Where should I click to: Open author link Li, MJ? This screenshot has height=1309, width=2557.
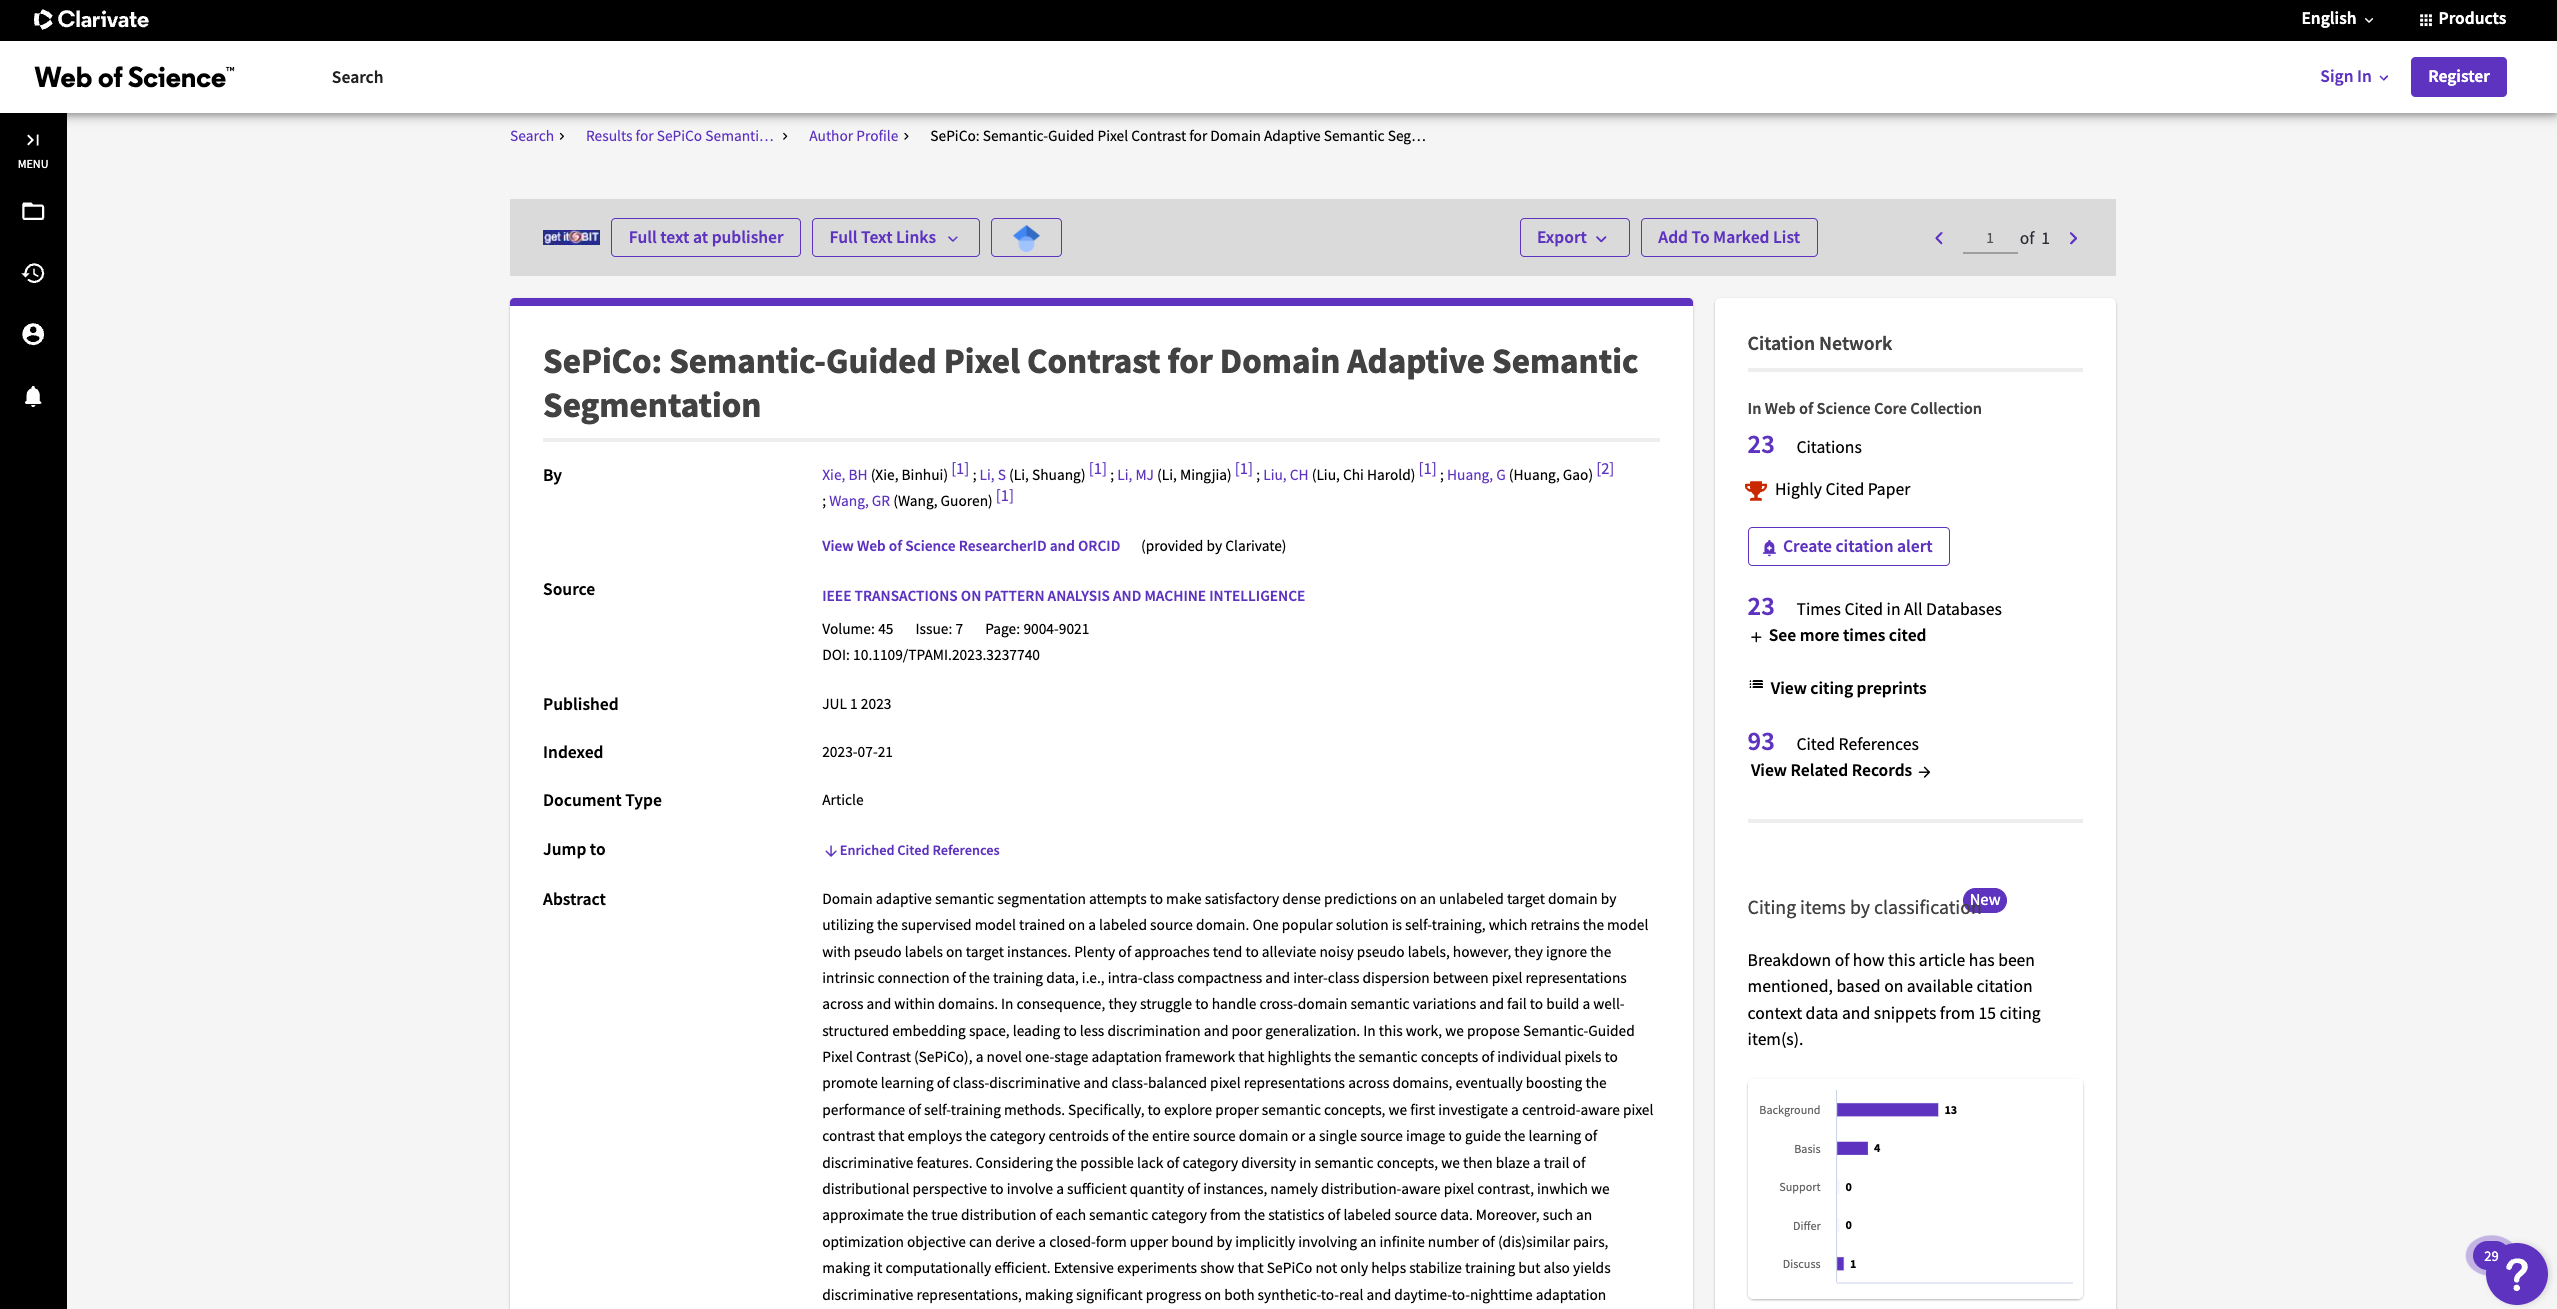click(1135, 475)
